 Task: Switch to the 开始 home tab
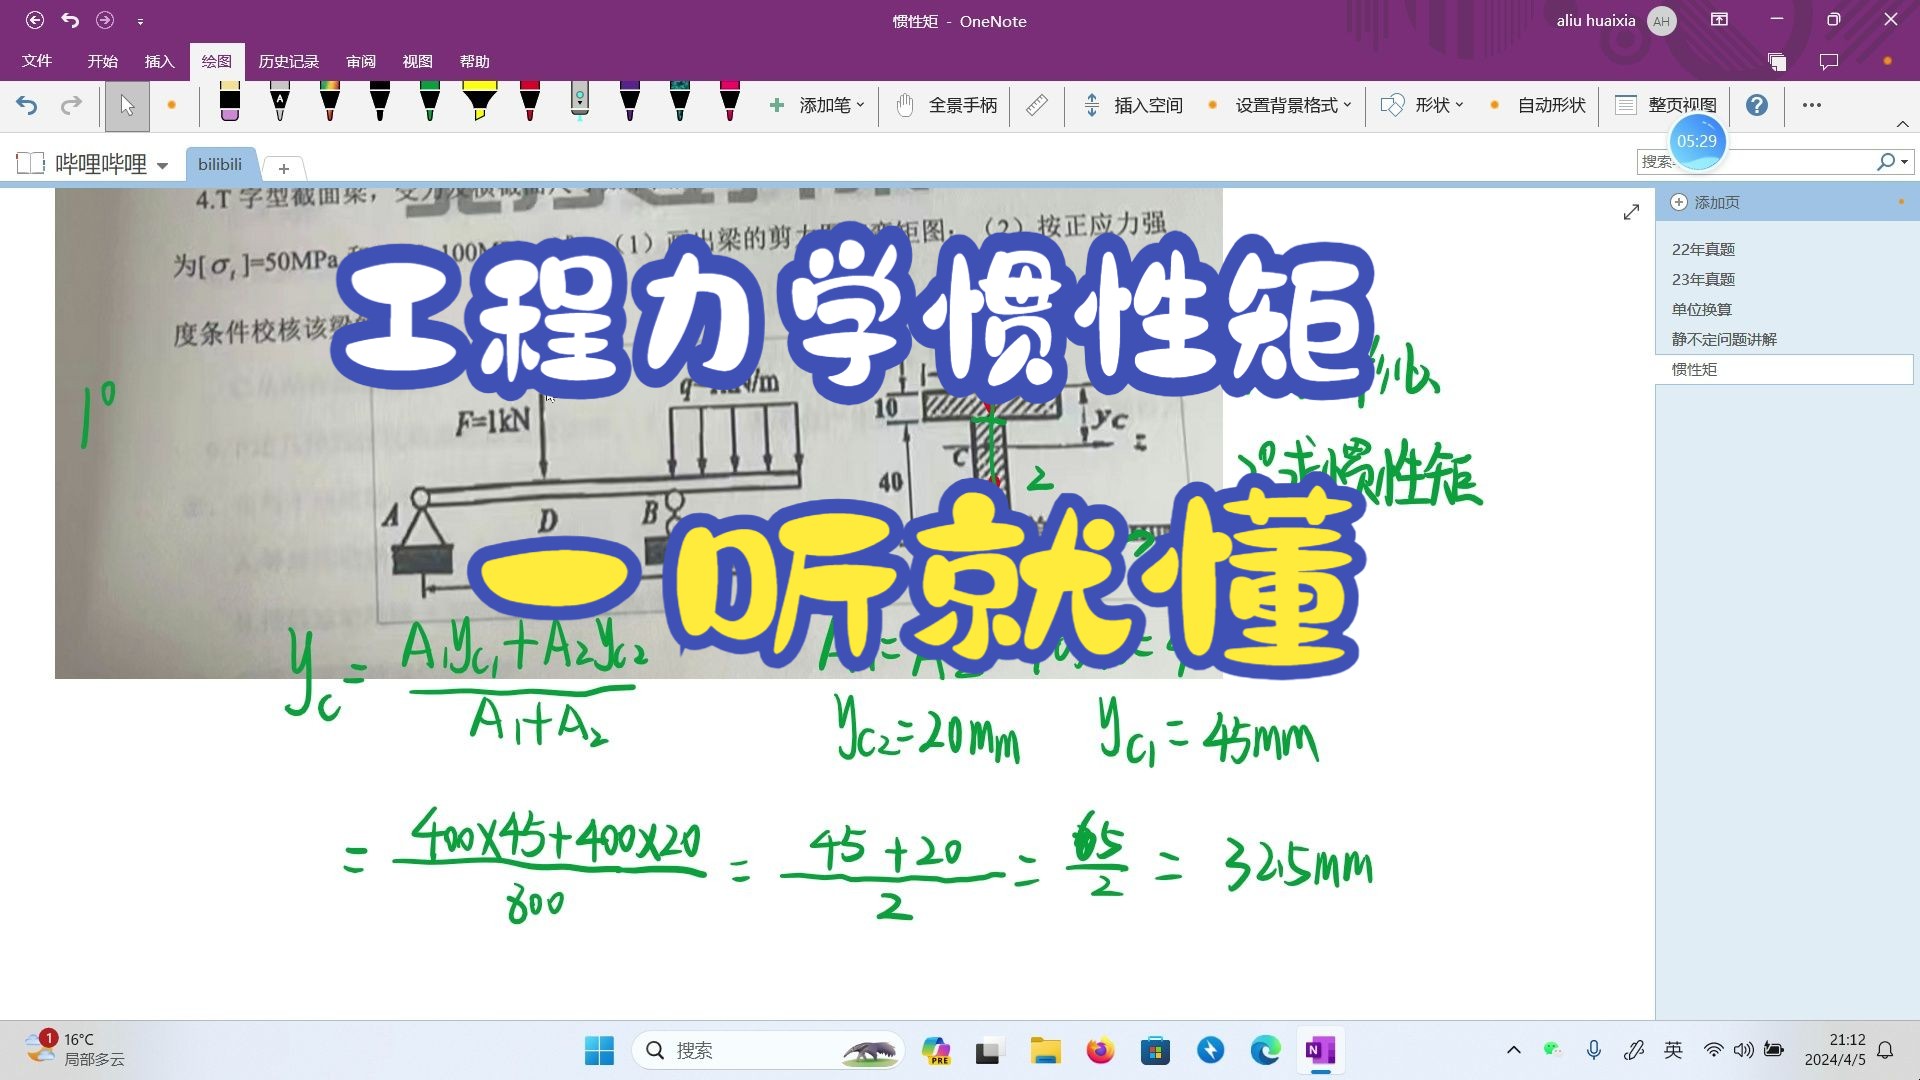tap(102, 61)
